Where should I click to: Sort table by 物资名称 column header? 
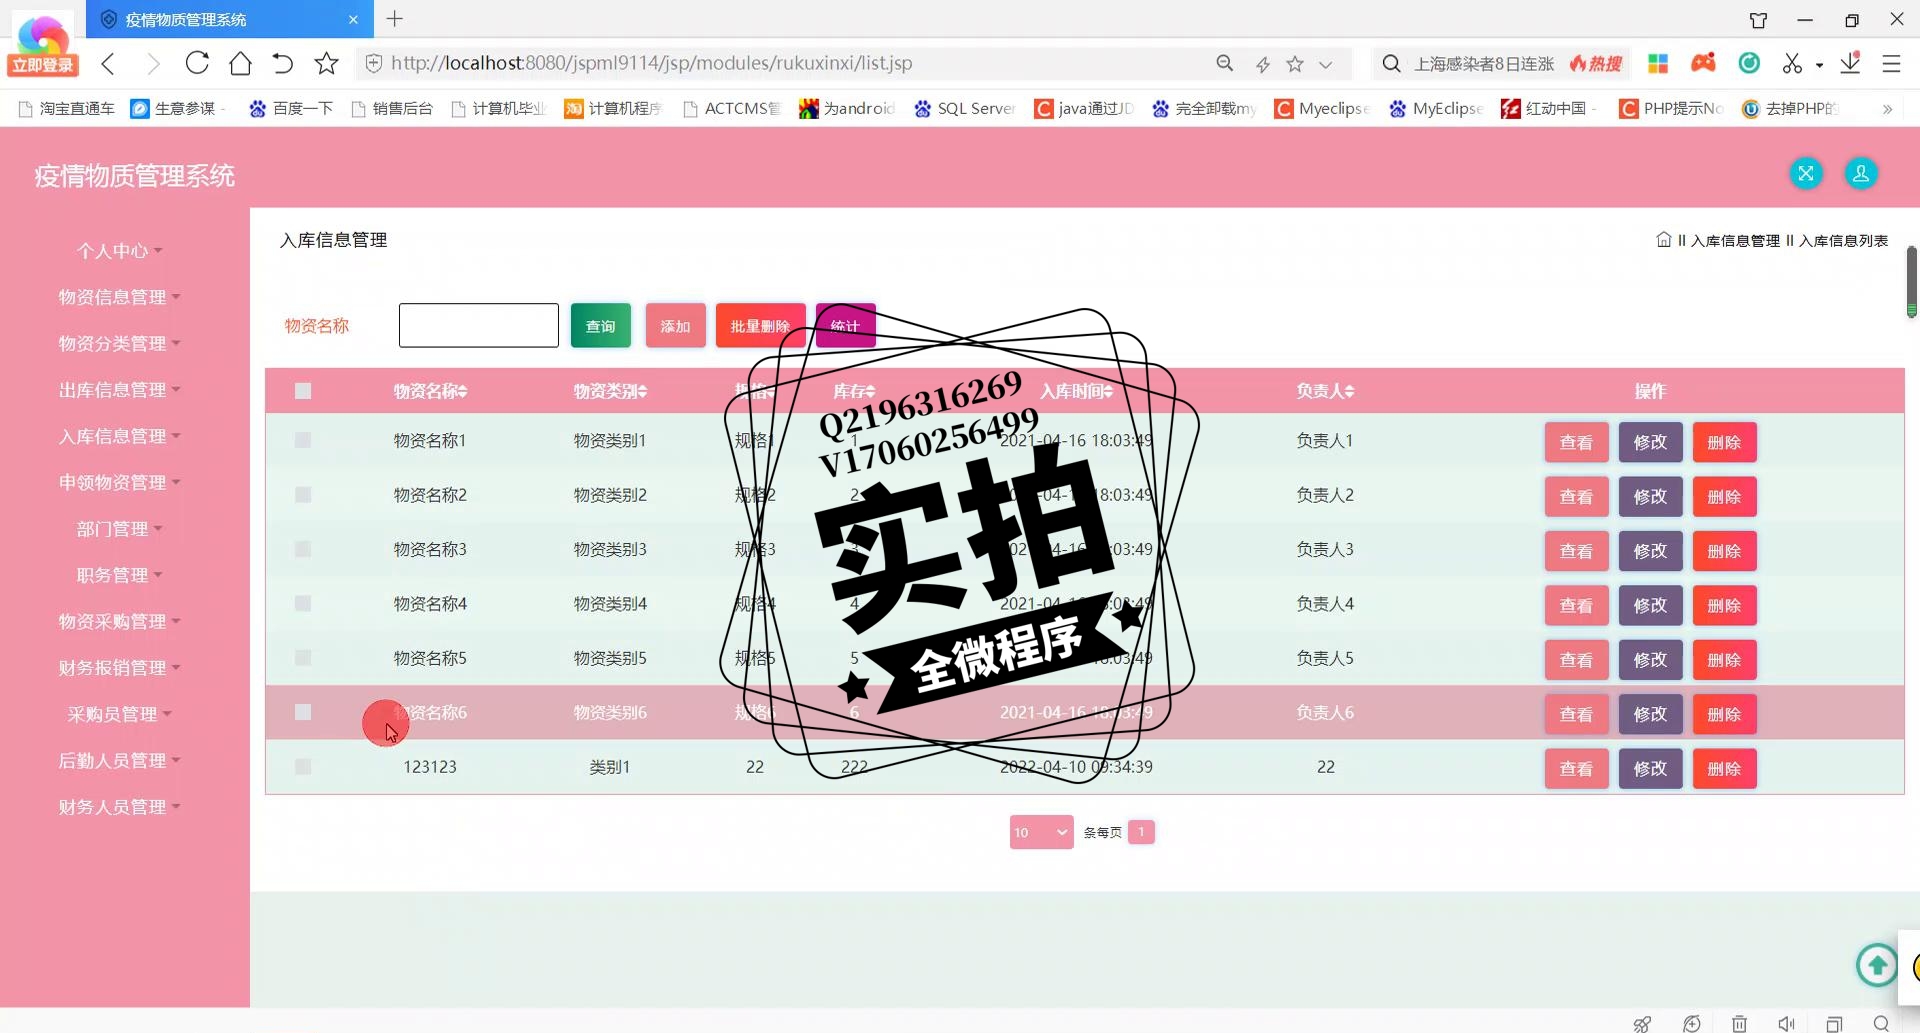(430, 391)
